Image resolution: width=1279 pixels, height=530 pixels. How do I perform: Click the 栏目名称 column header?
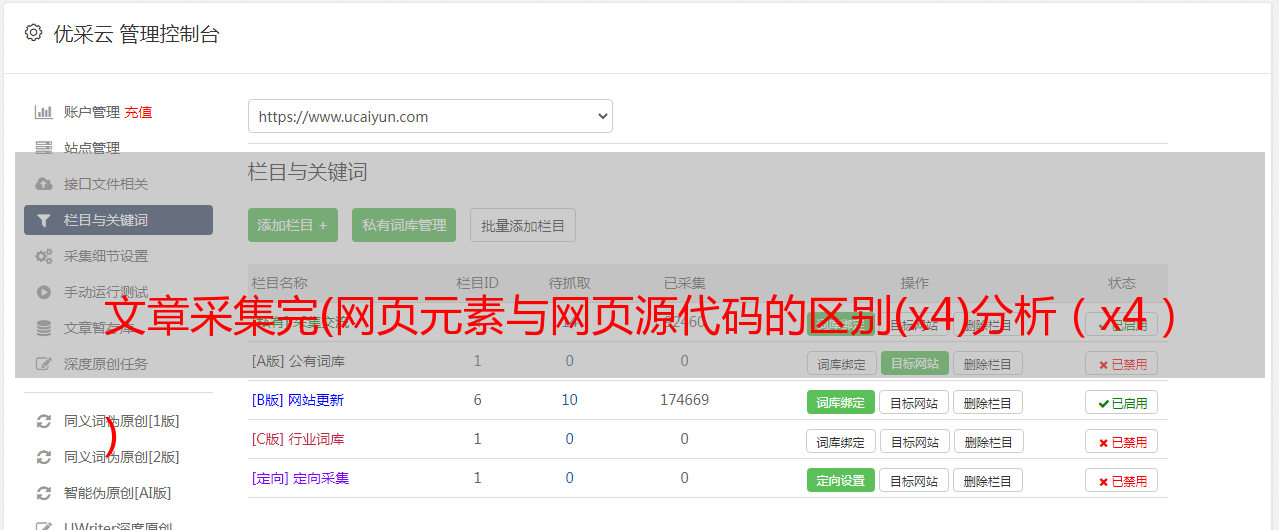[279, 283]
